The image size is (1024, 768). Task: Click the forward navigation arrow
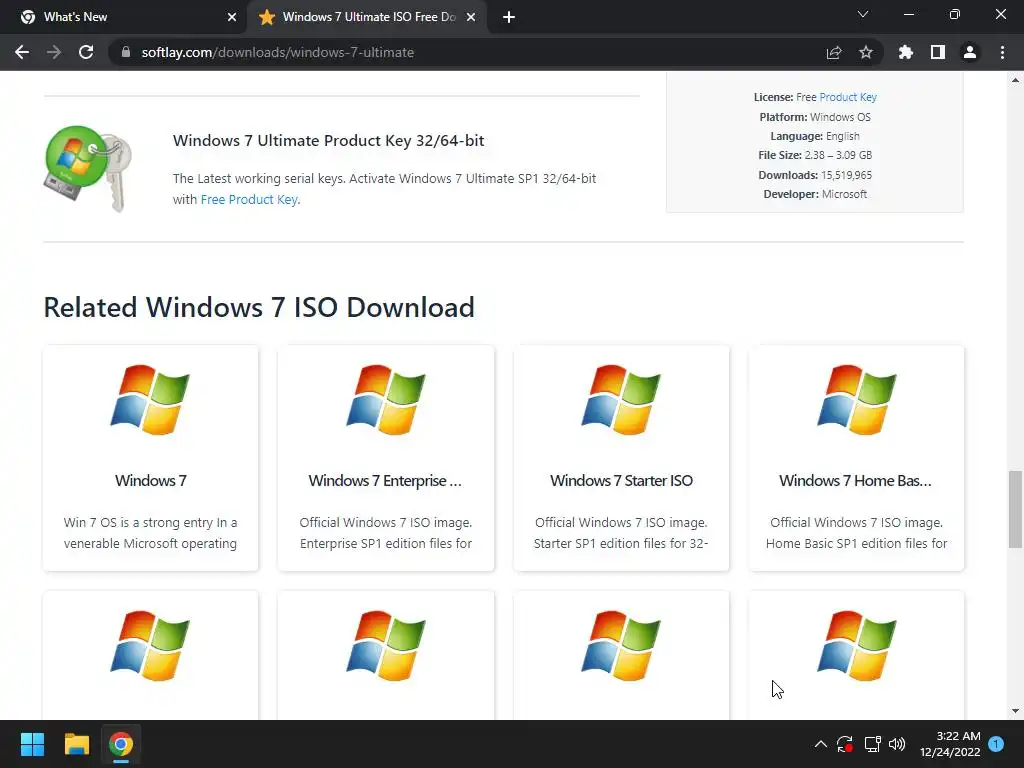coord(54,52)
